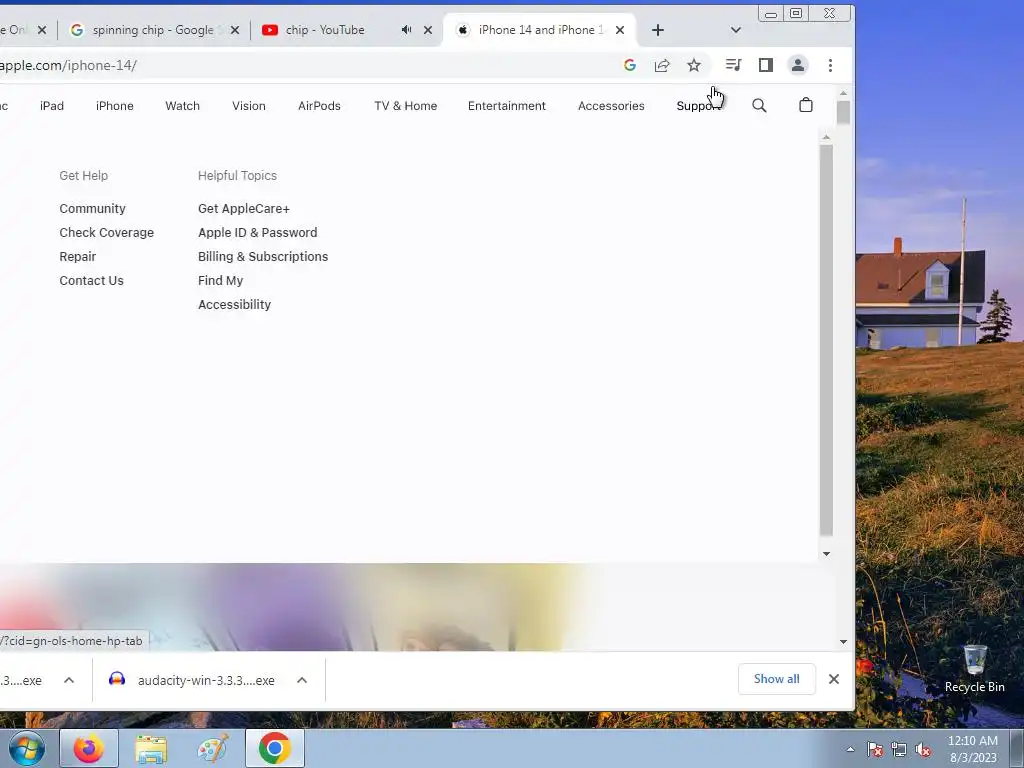Image resolution: width=1024 pixels, height=768 pixels.
Task: Bookmark this tab with the star icon
Action: pyautogui.click(x=694, y=65)
